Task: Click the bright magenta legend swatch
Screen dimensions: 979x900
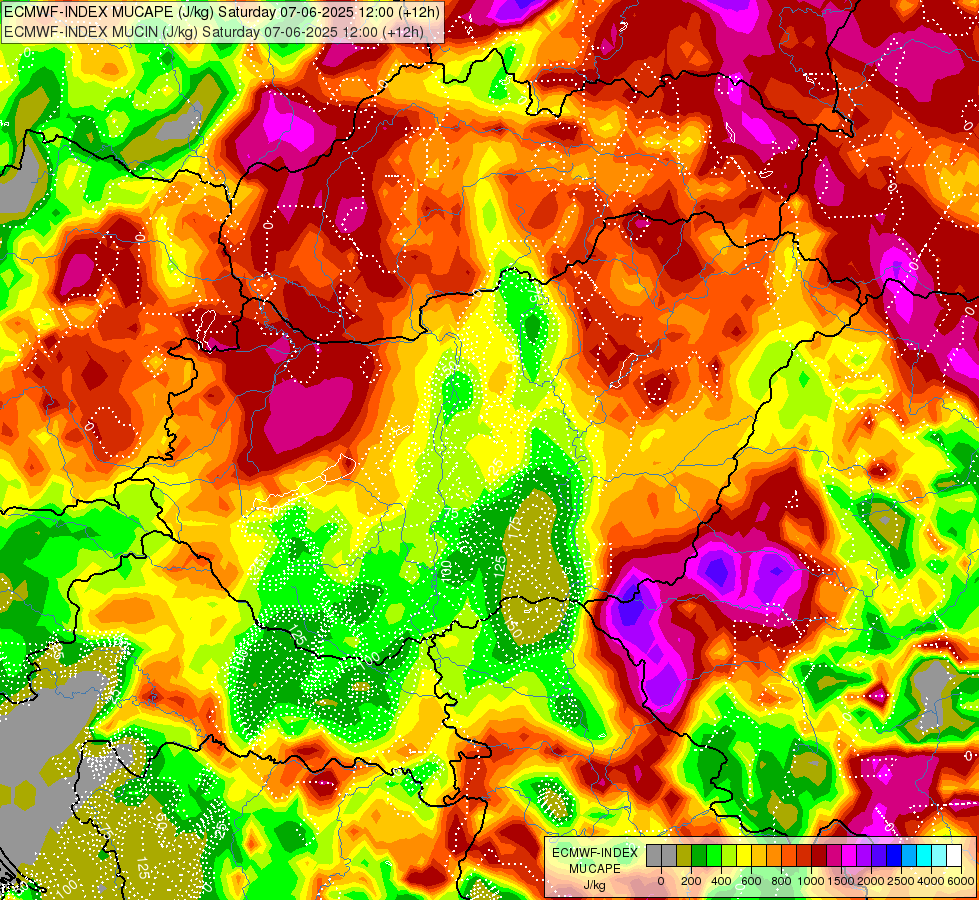Action: click(850, 855)
